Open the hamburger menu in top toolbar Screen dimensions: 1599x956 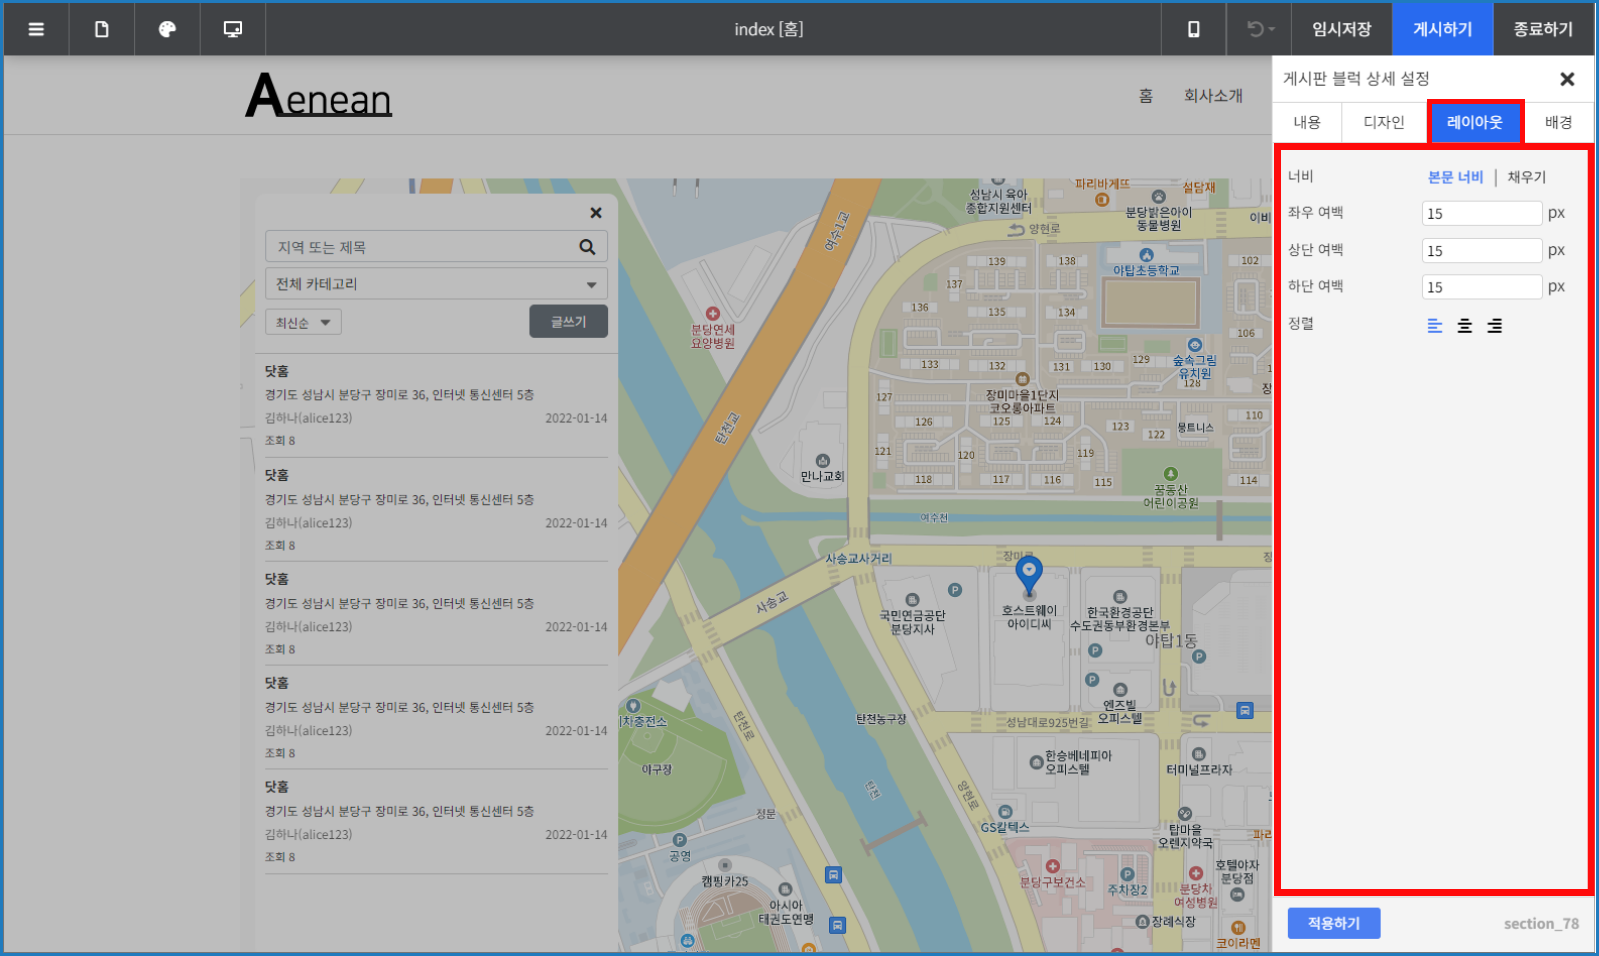pyautogui.click(x=36, y=29)
